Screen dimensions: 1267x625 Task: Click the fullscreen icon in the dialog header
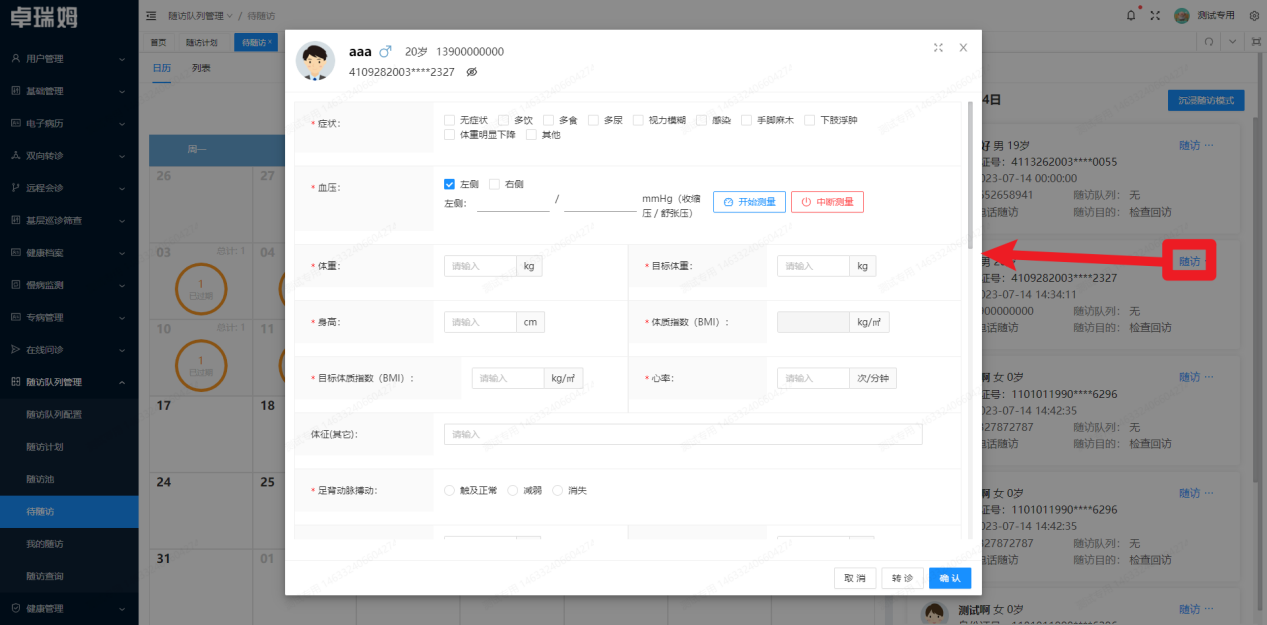pos(938,47)
